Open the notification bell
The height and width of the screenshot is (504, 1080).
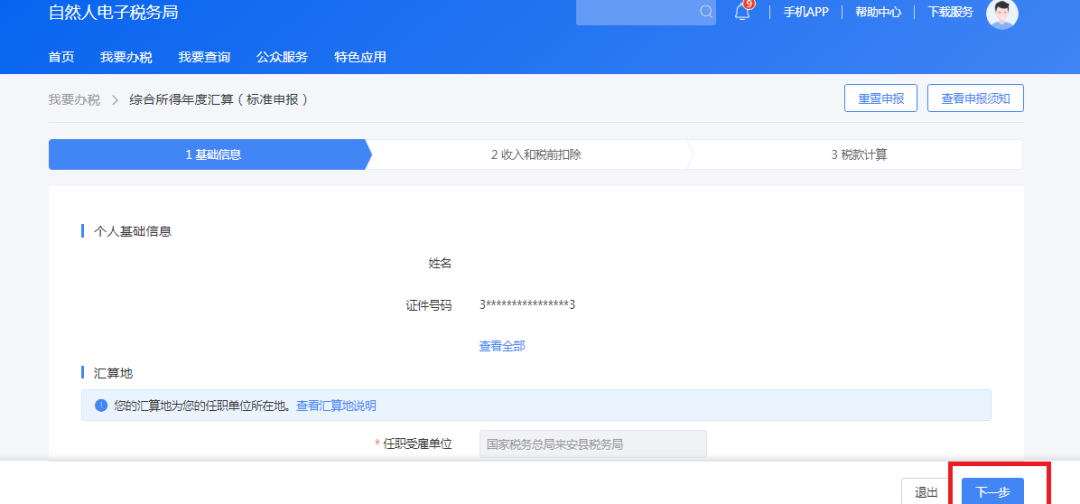742,12
